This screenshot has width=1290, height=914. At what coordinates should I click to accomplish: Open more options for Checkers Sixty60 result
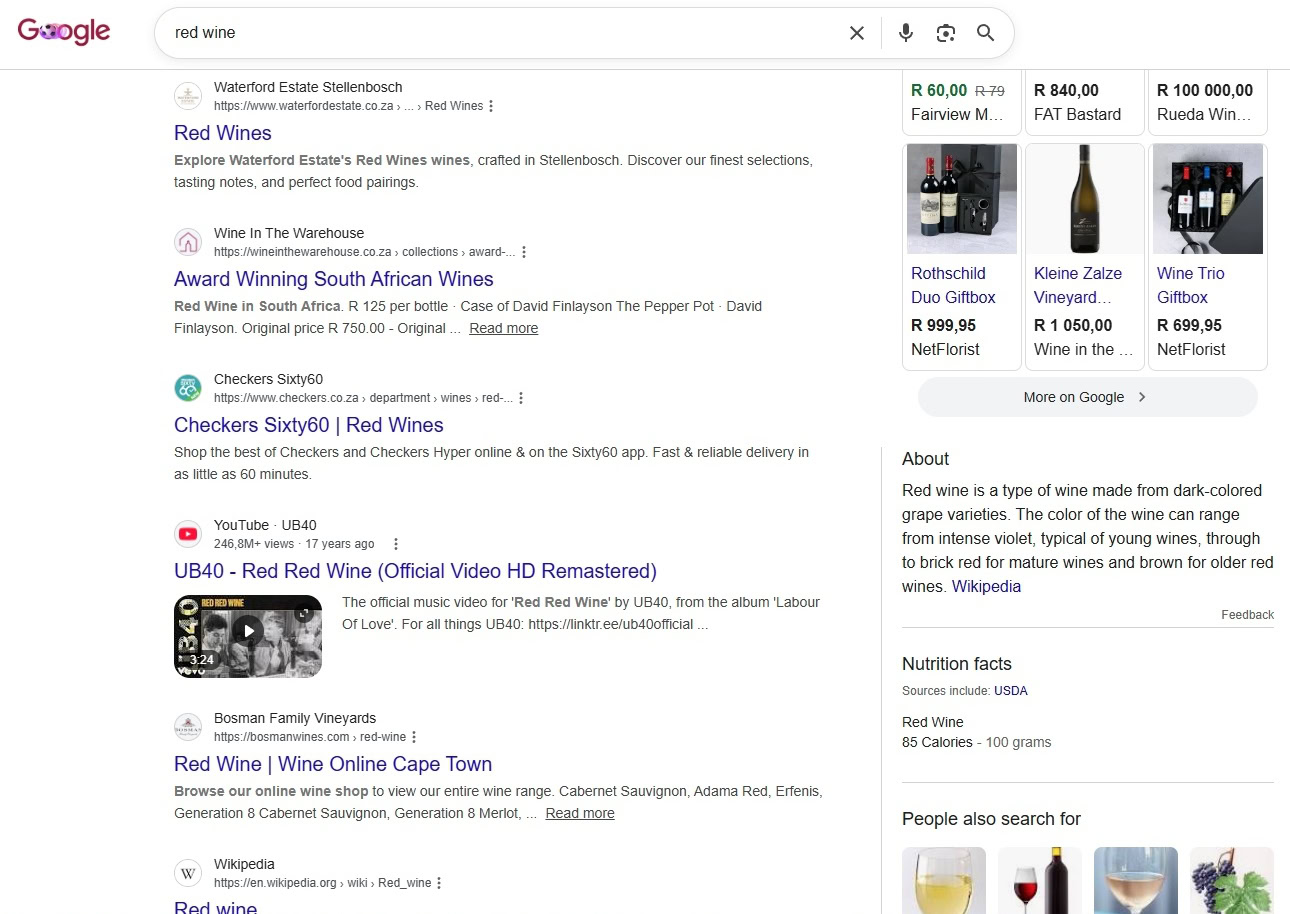[x=521, y=398]
